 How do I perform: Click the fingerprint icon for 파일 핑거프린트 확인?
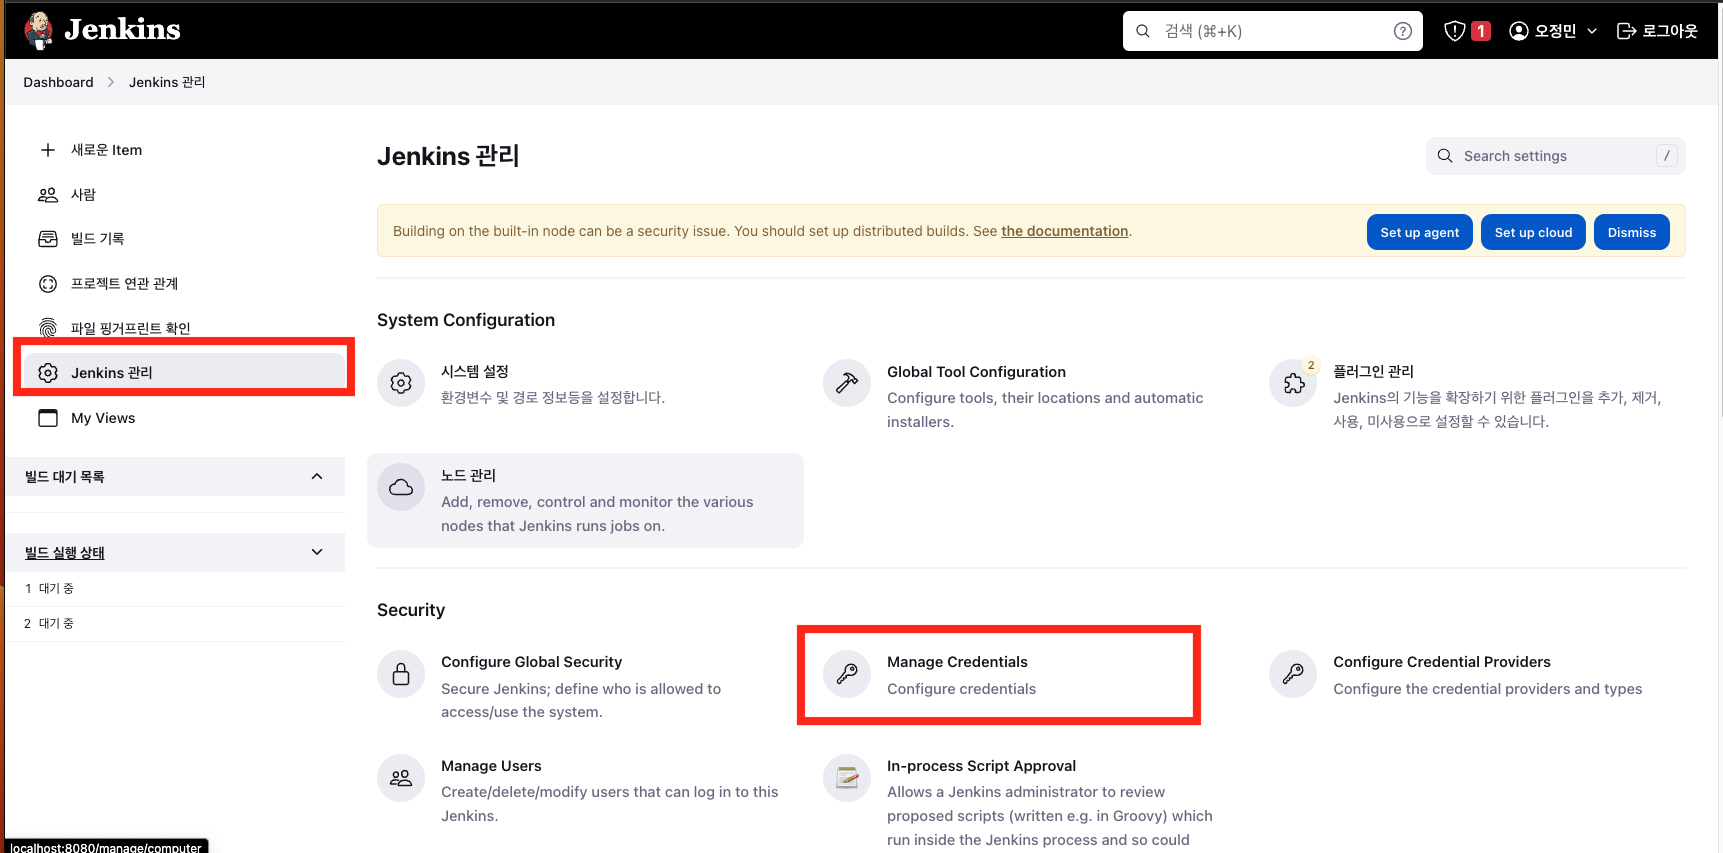pyautogui.click(x=48, y=328)
